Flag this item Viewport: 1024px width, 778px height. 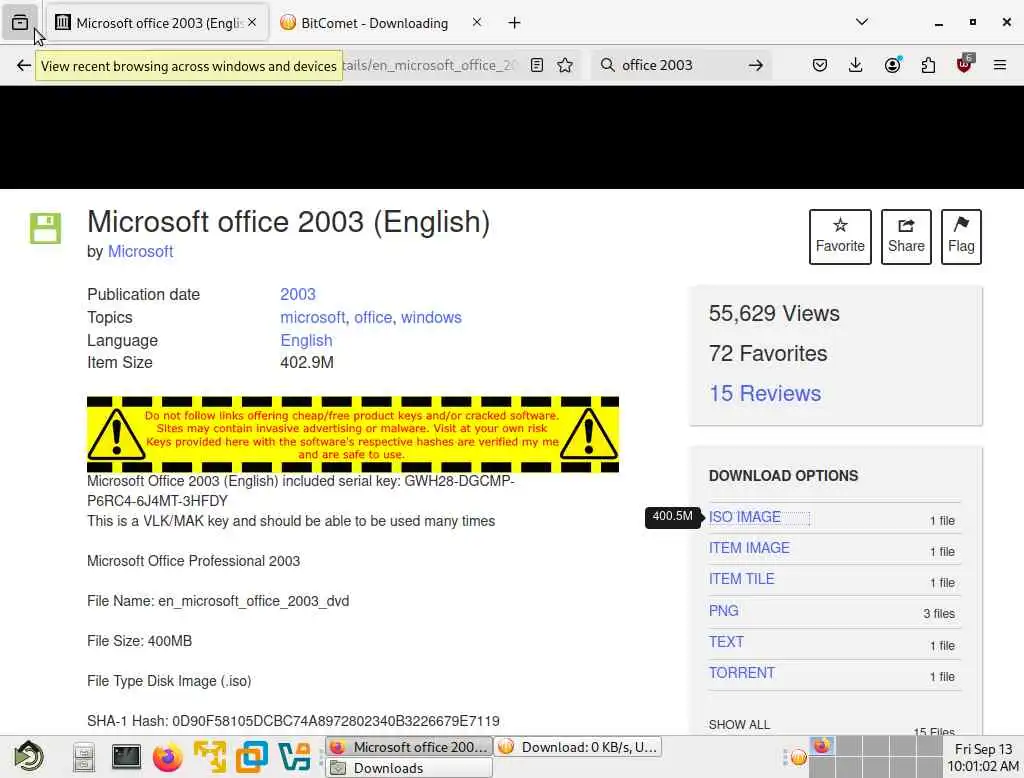961,236
